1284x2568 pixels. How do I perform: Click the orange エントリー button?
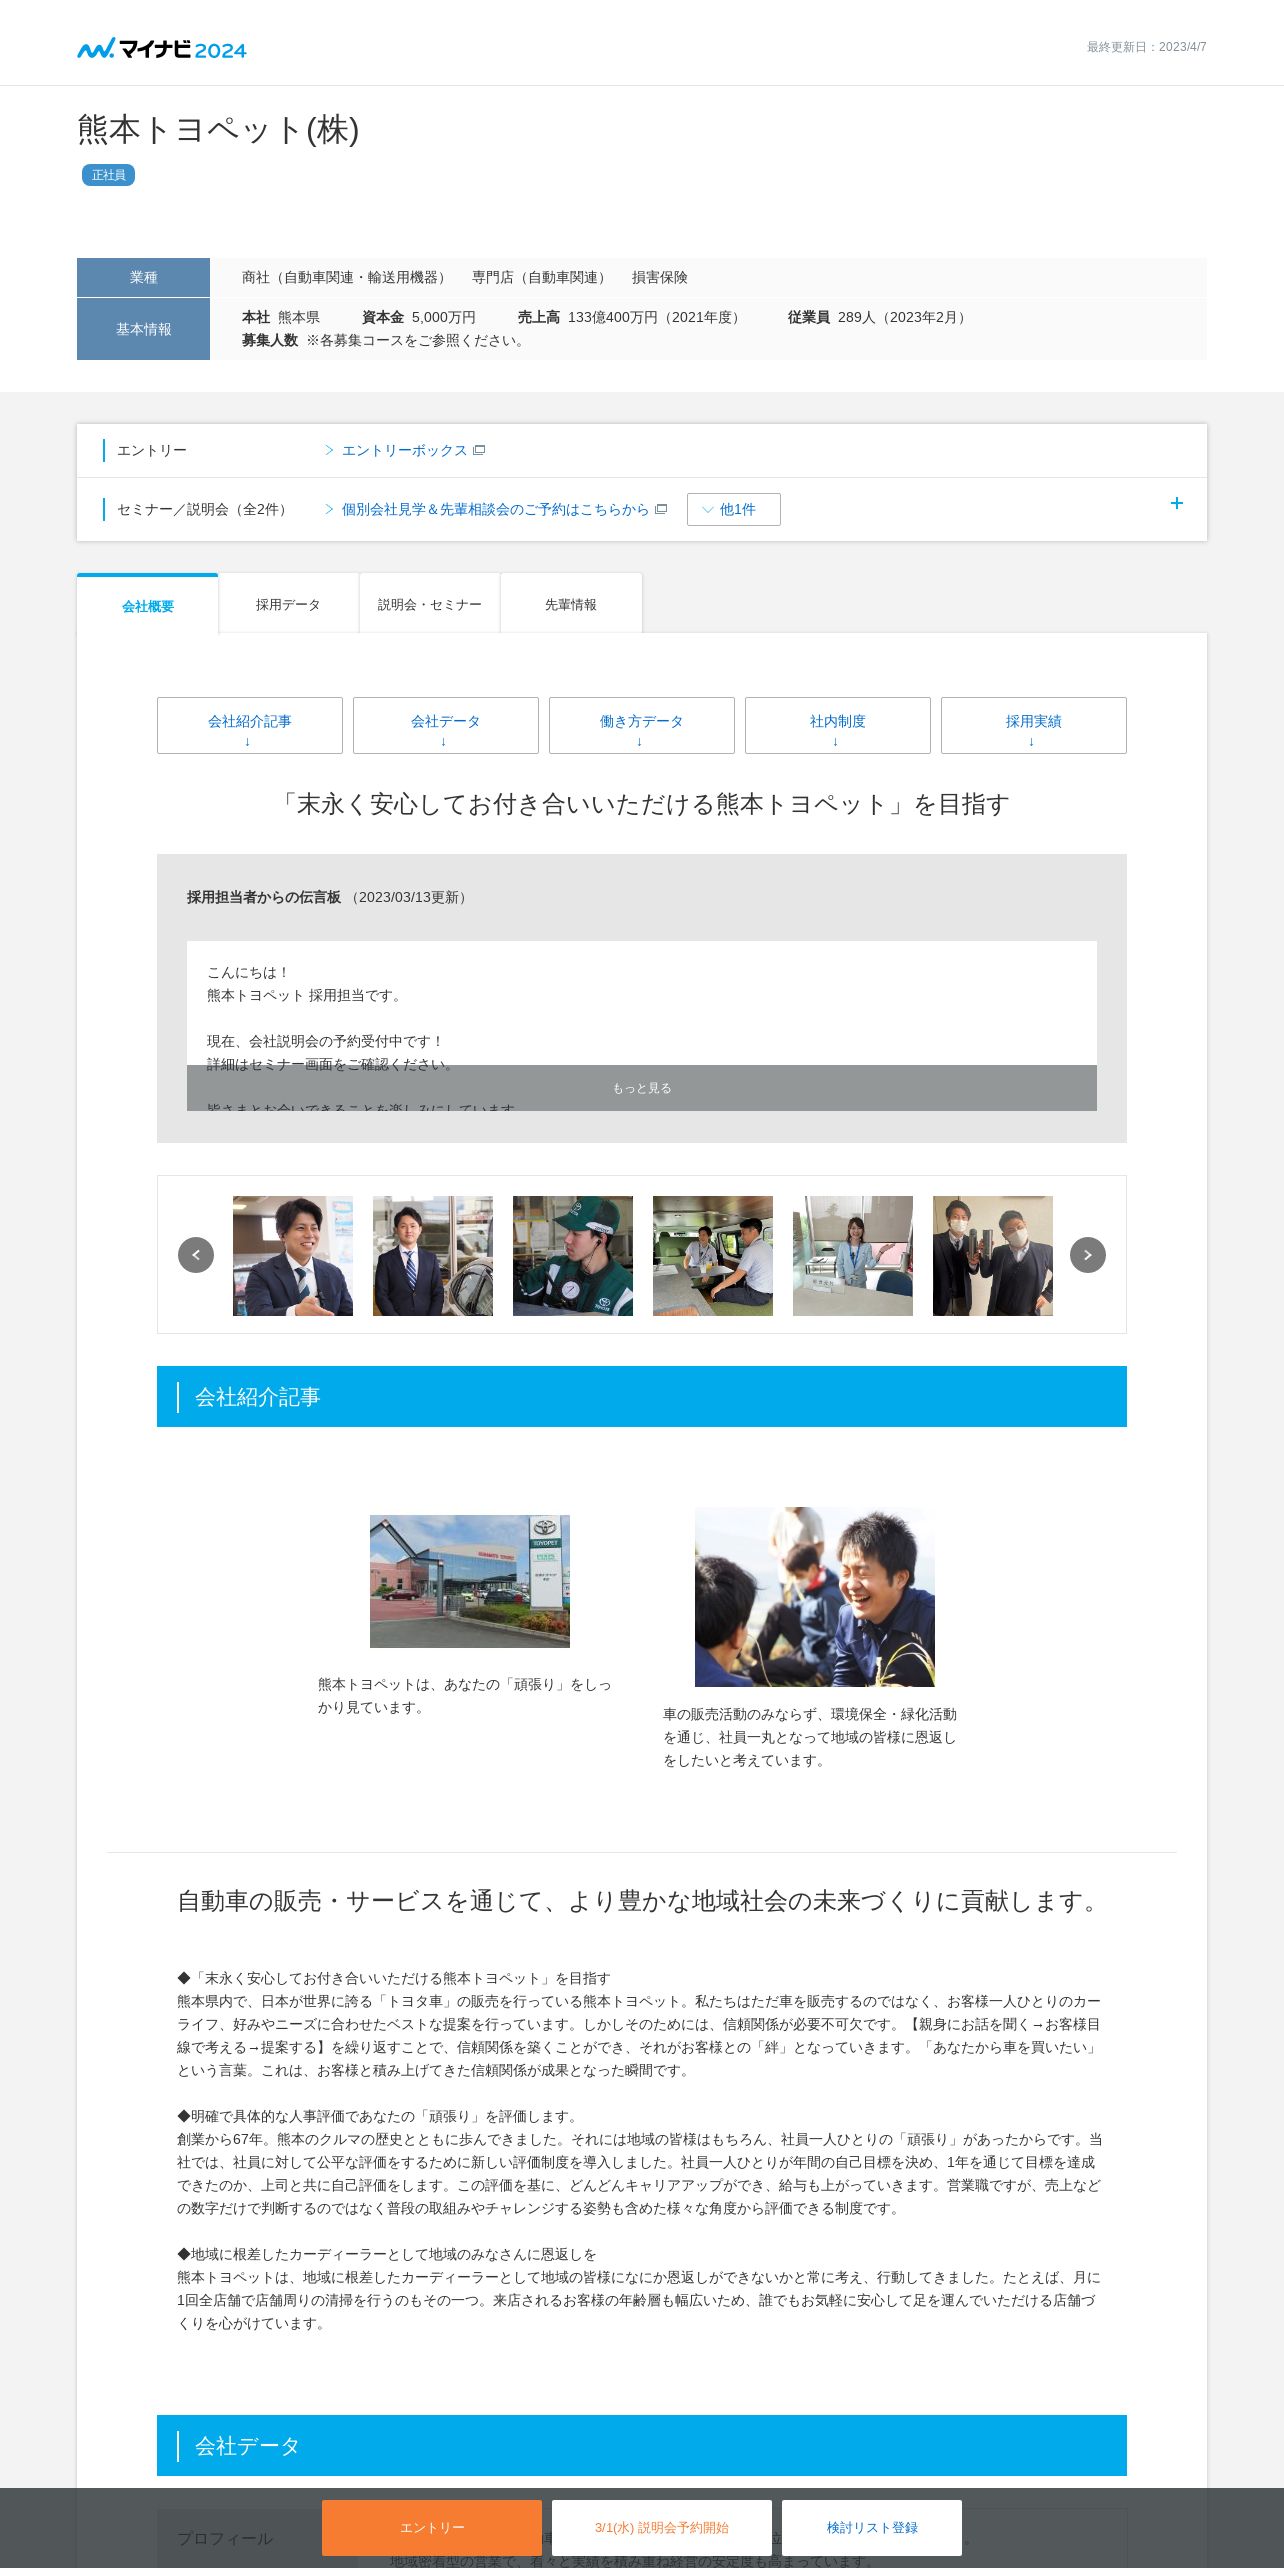(x=432, y=2527)
